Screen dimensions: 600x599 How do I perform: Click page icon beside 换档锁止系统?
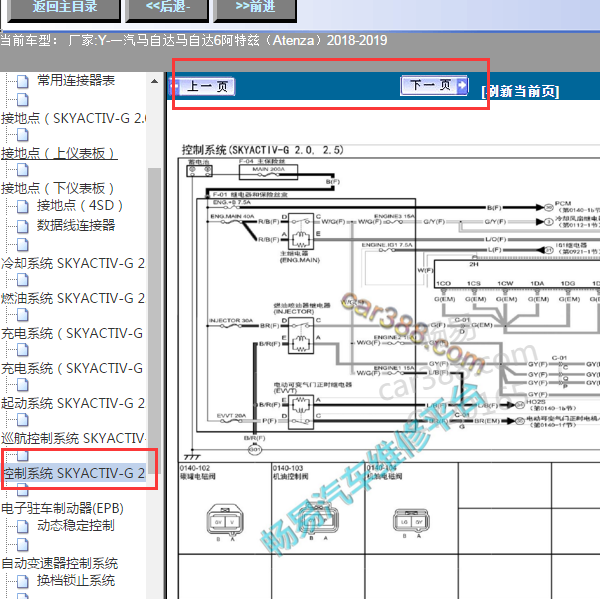(23, 582)
